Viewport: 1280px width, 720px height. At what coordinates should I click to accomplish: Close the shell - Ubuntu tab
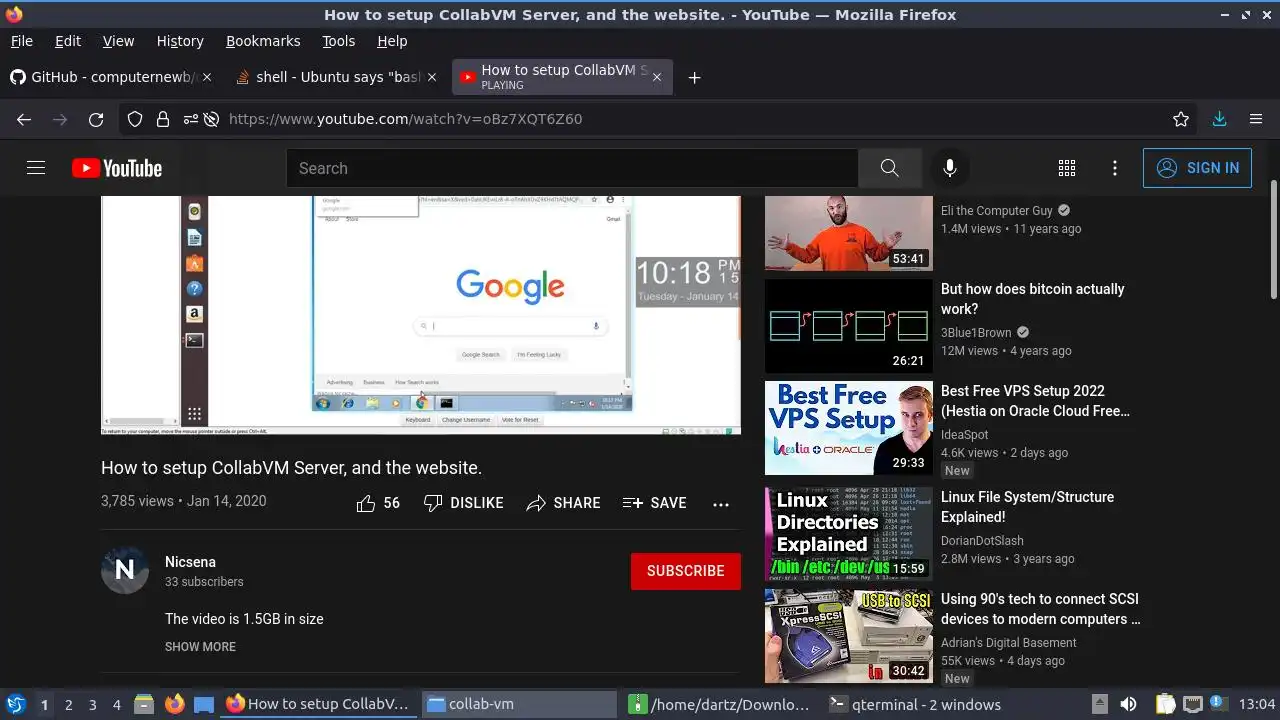pyautogui.click(x=432, y=77)
